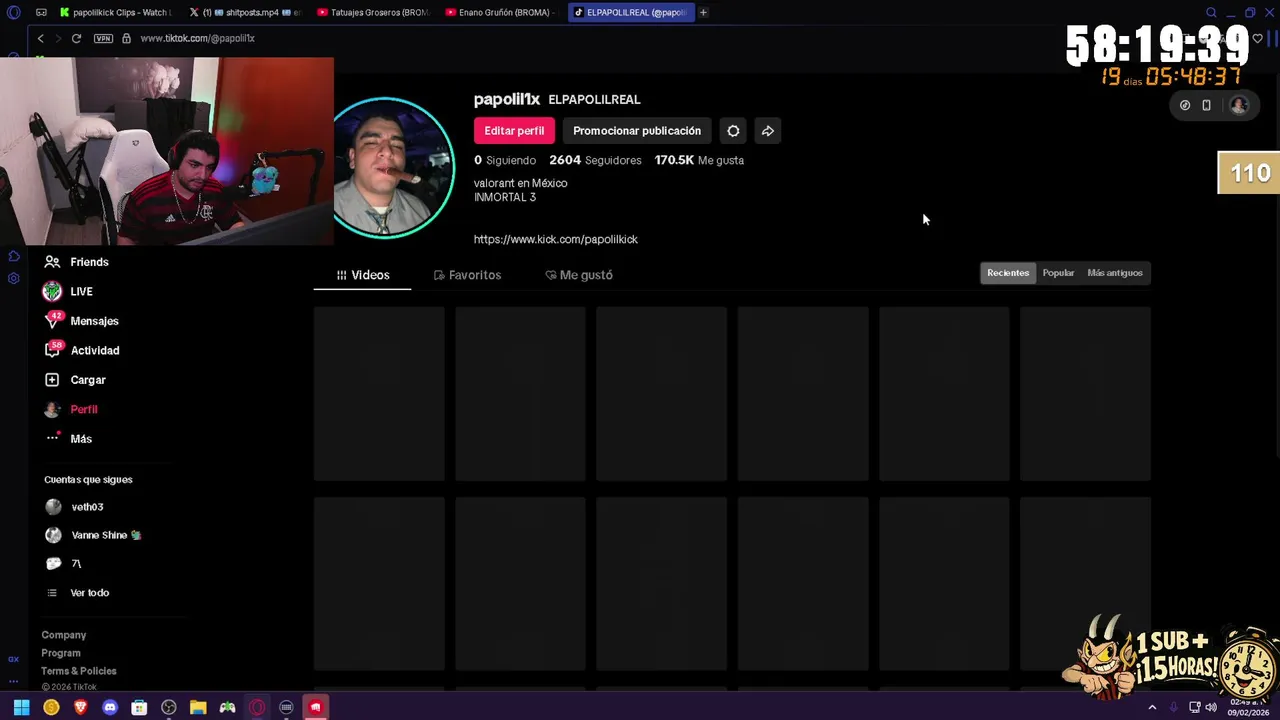Click the Cuentas que sigues heading
The image size is (1280, 720).
tap(88, 479)
